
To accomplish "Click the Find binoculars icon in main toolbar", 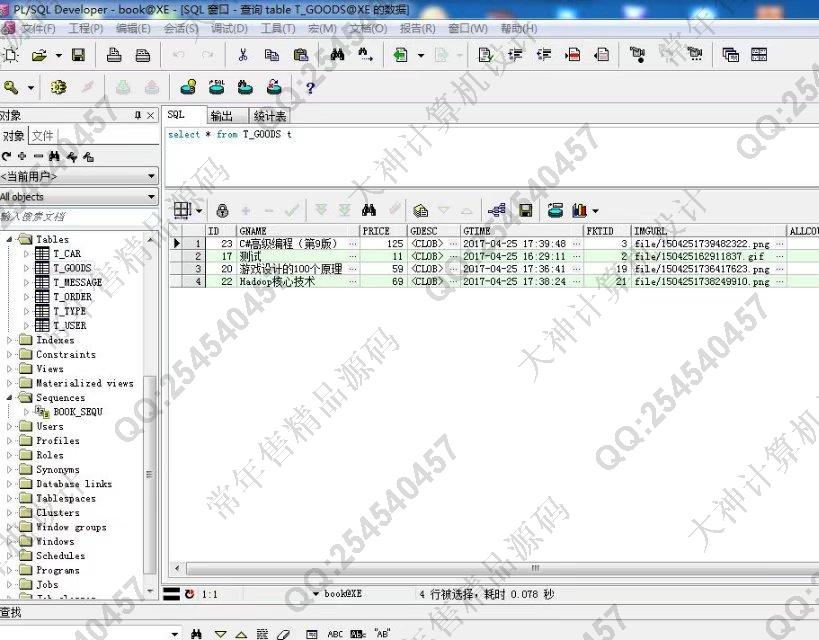I will pyautogui.click(x=337, y=55).
